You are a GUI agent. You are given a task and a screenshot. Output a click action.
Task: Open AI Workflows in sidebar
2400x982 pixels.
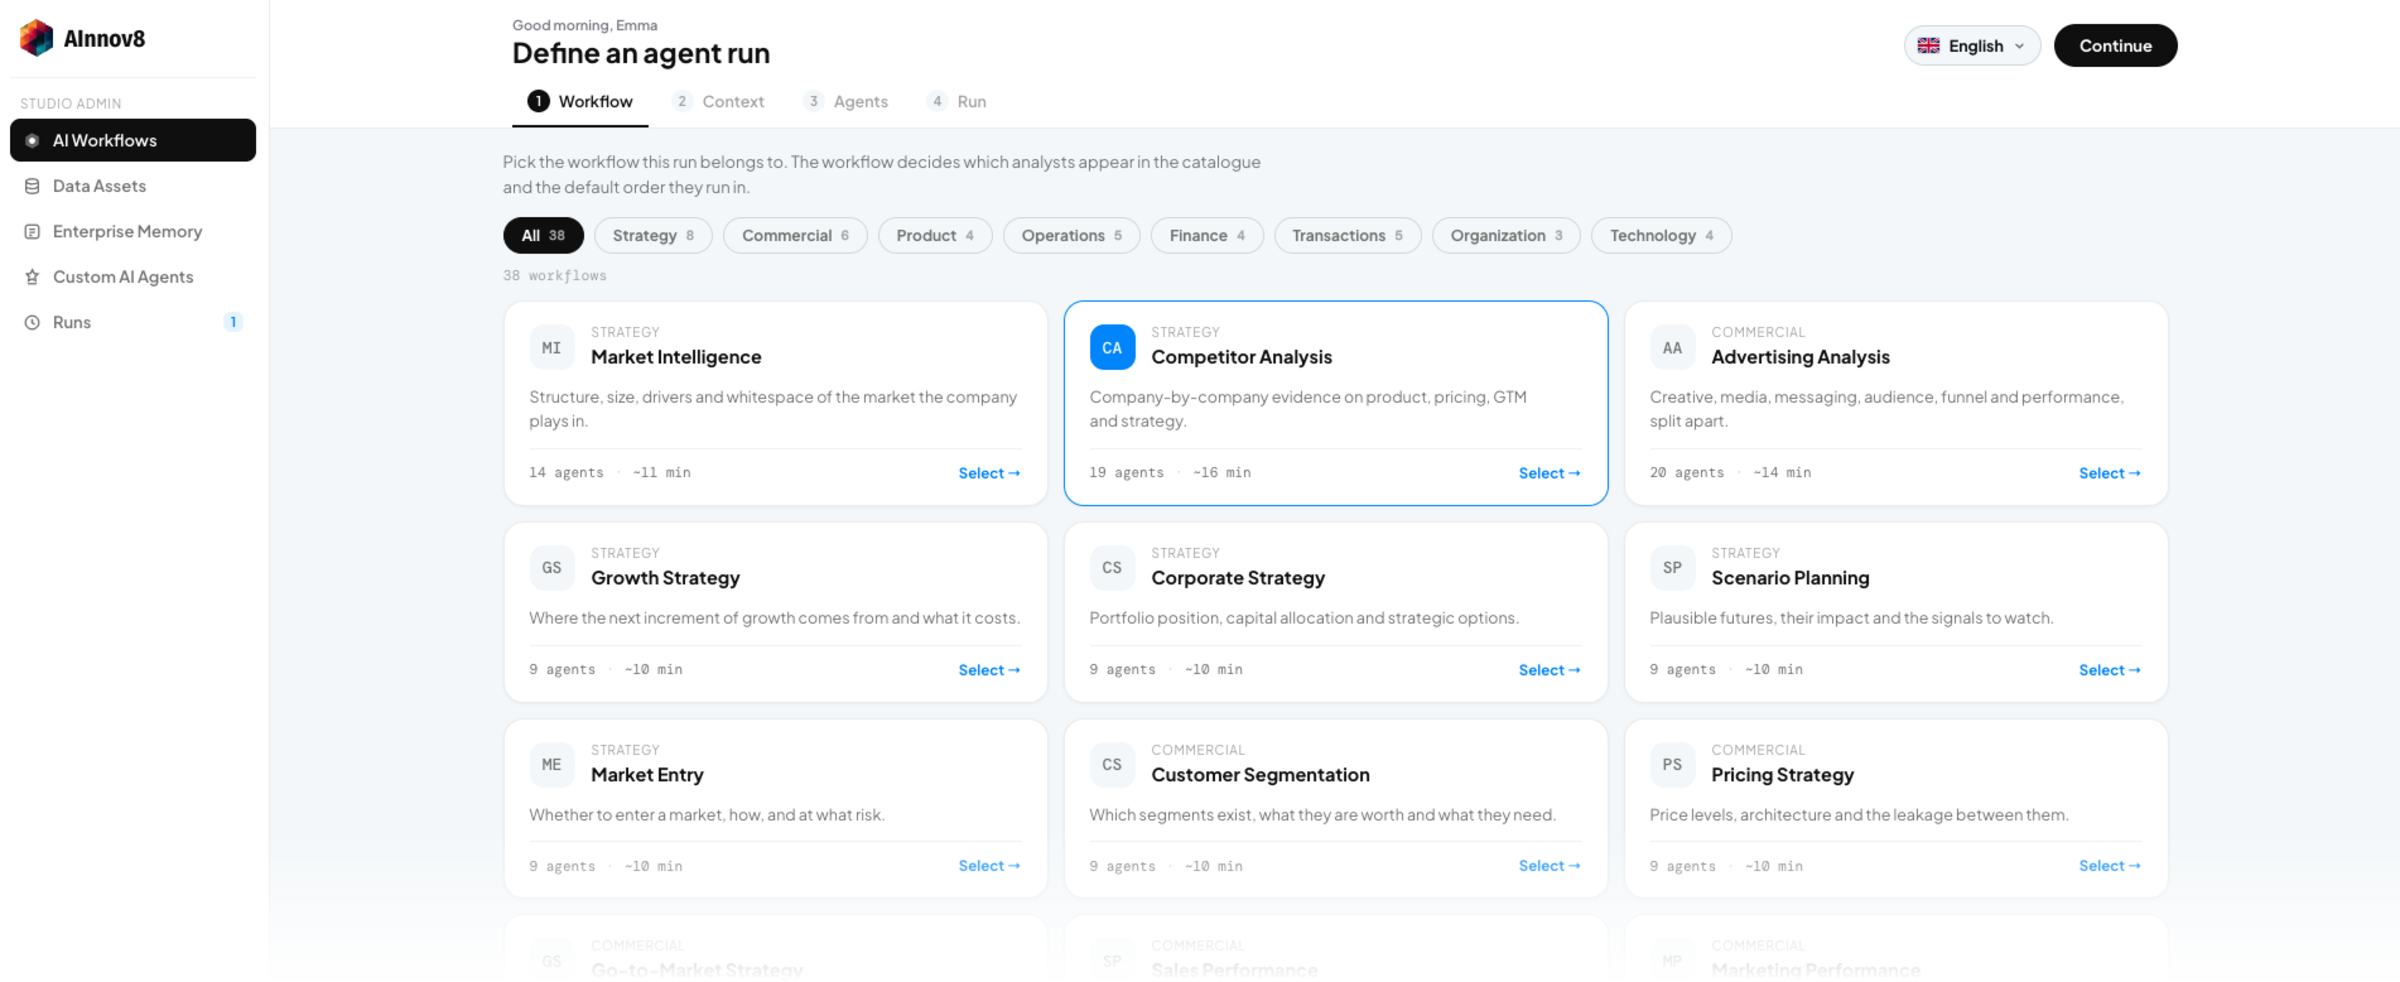pos(133,140)
